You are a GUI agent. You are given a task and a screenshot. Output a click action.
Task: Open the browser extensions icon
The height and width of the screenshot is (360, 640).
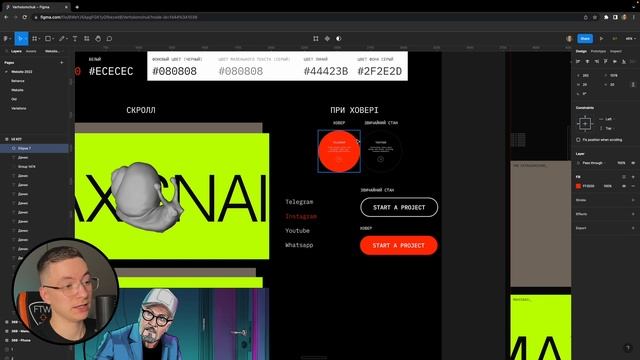point(606,17)
